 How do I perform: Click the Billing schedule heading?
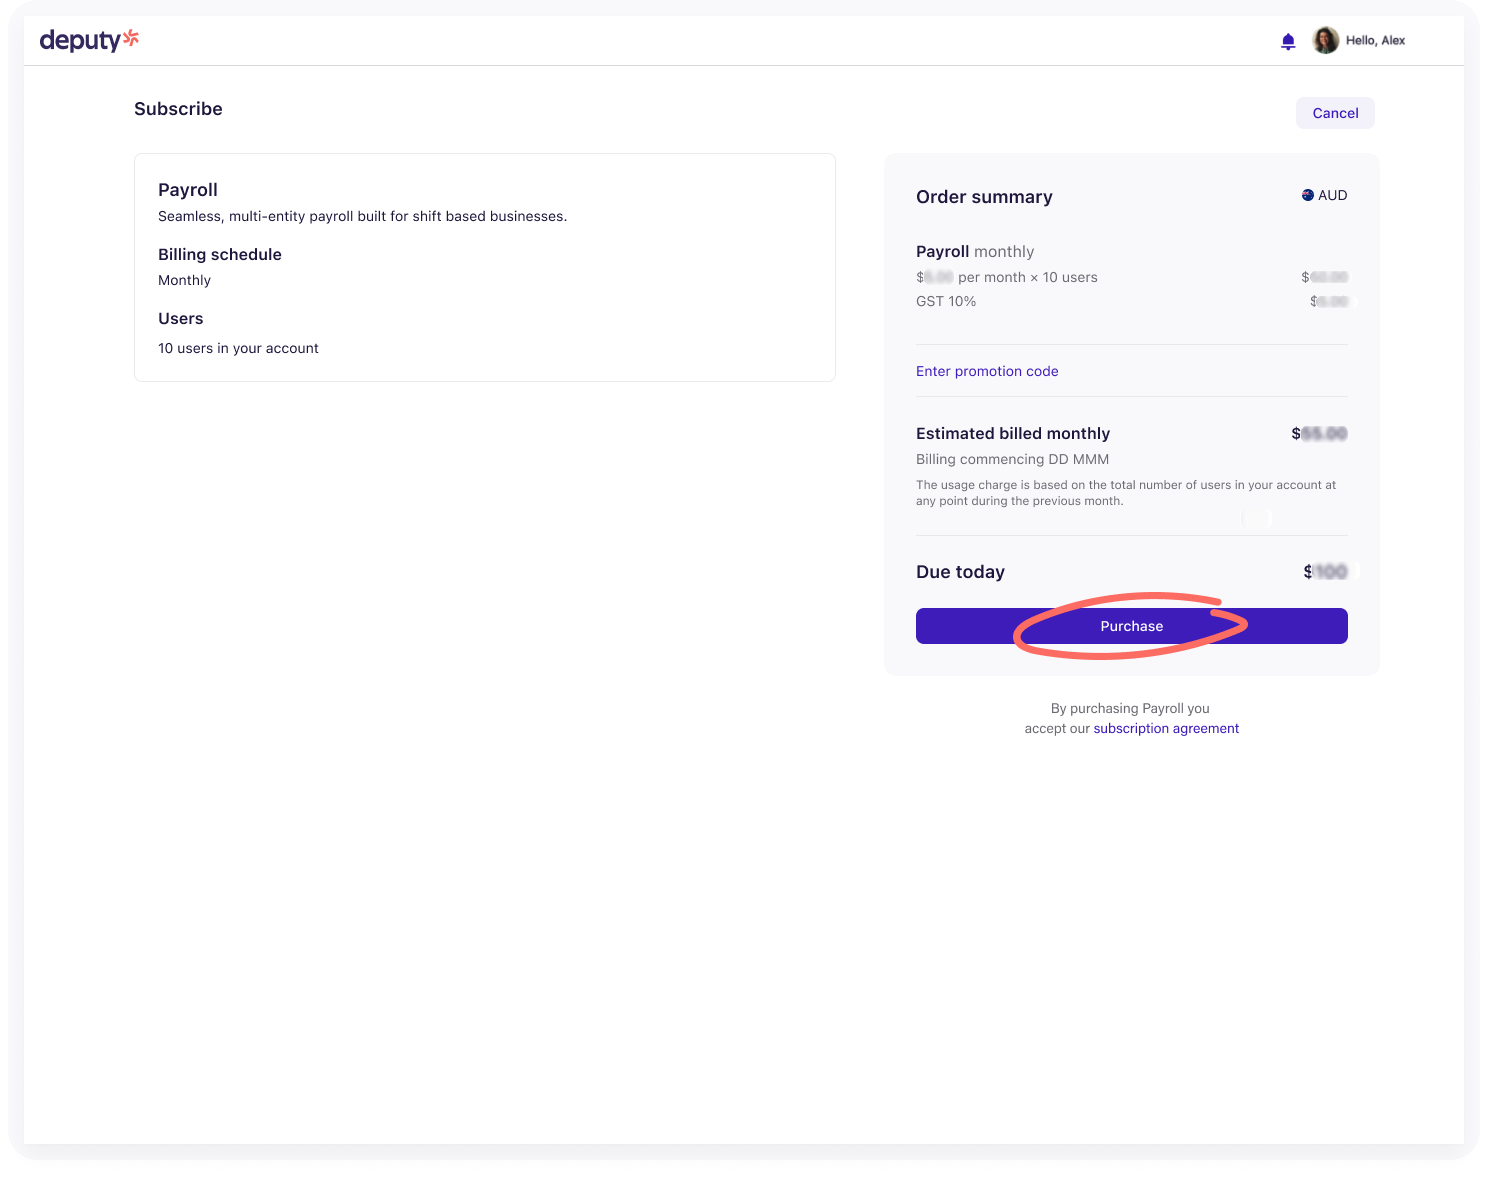click(220, 254)
